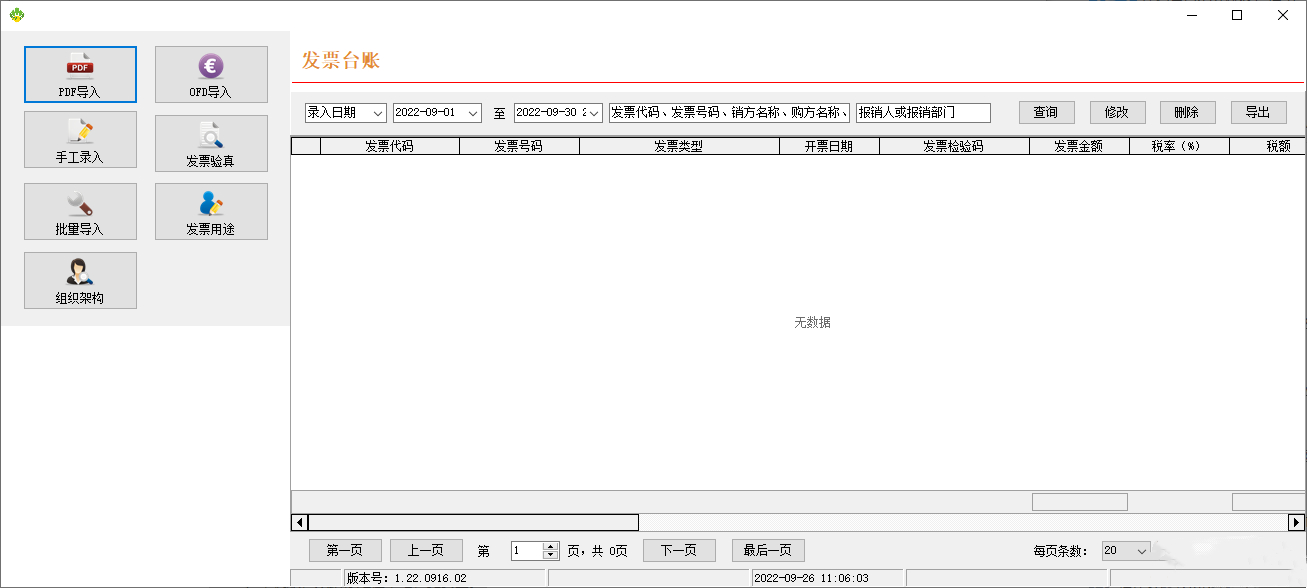Click the 发票类型 column header
Image resolution: width=1307 pixels, height=588 pixels.
[x=679, y=146]
